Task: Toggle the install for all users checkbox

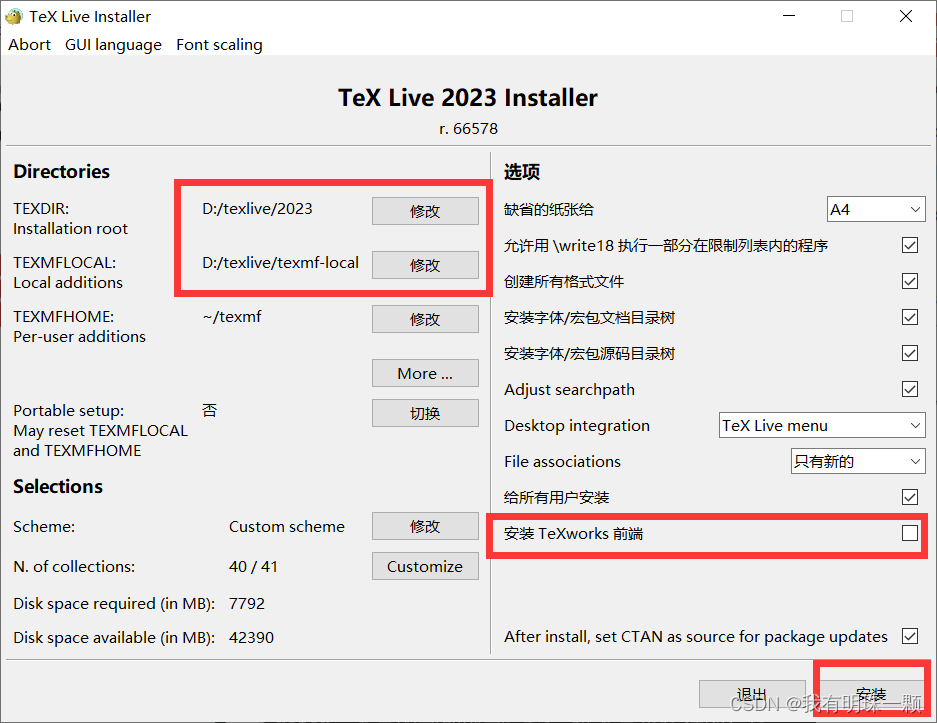Action: coord(910,497)
